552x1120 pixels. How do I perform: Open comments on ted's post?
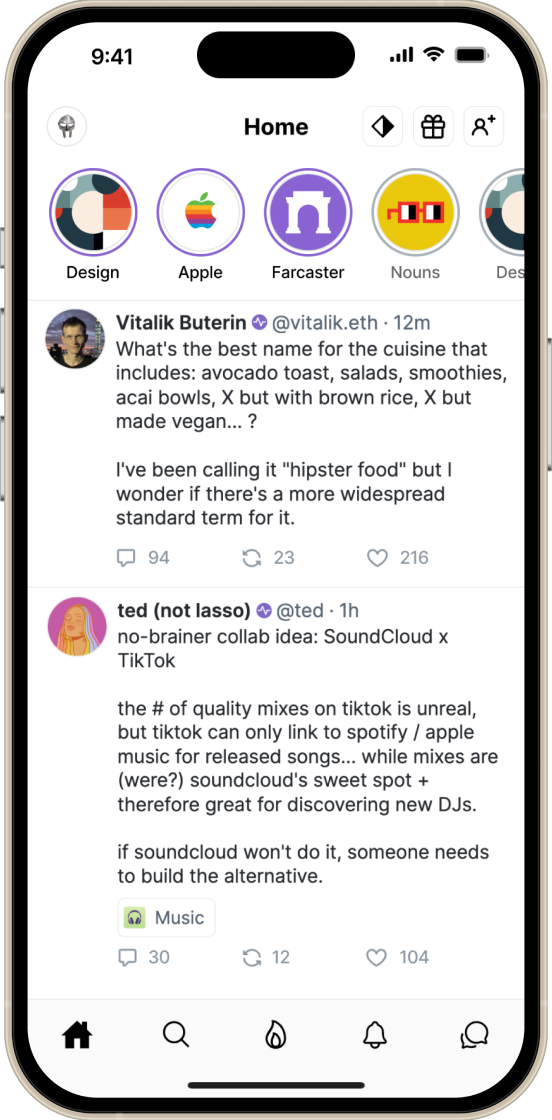143,957
